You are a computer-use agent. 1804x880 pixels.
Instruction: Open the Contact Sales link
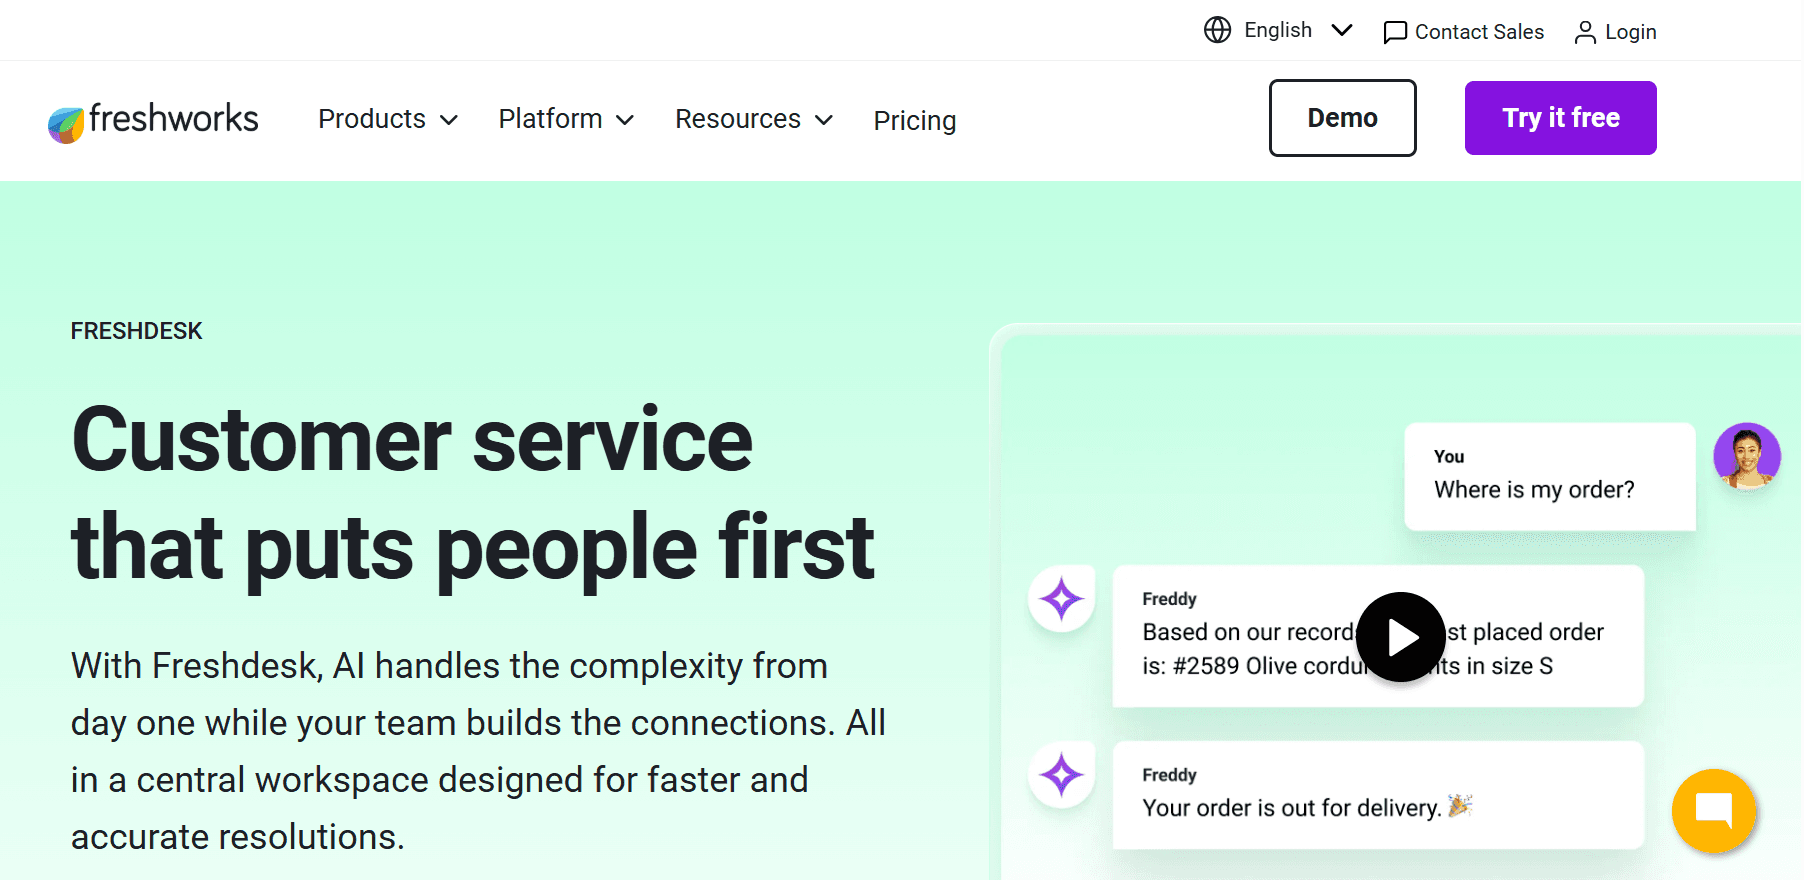(1463, 32)
